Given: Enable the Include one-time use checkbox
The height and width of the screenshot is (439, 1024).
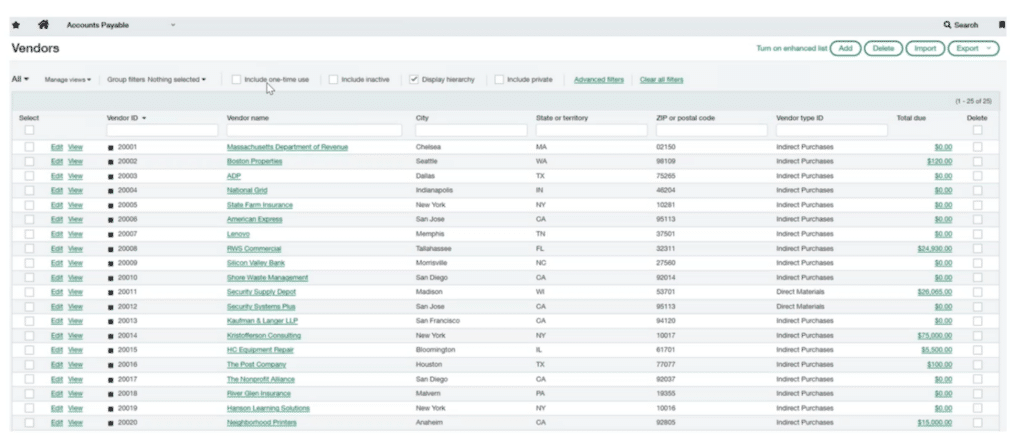Looking at the screenshot, I should pyautogui.click(x=236, y=79).
